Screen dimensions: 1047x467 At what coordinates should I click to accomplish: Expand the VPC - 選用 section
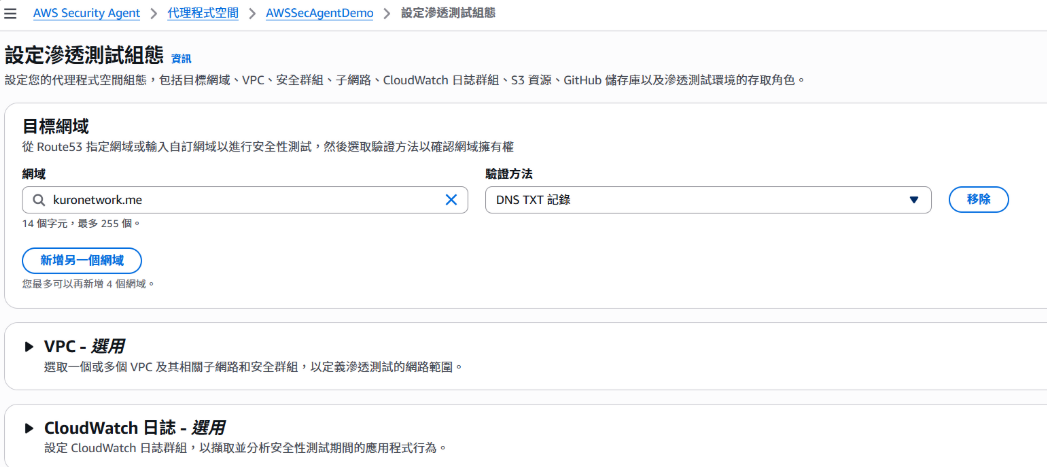click(29, 346)
